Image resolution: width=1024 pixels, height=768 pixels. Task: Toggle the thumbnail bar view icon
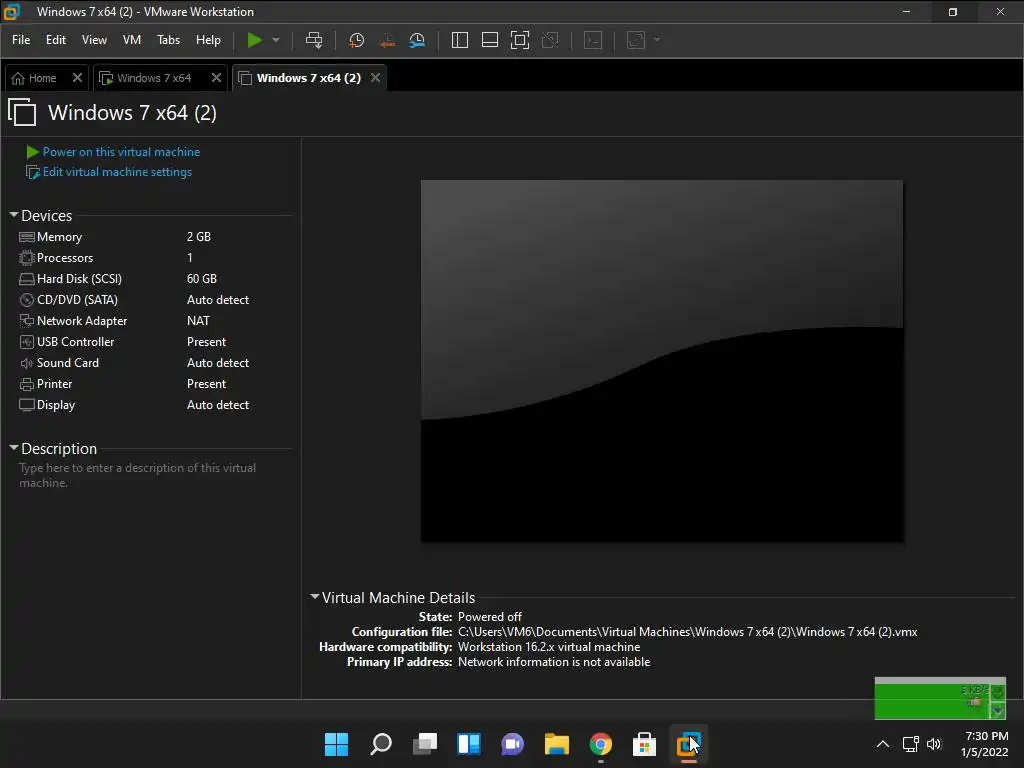(x=490, y=40)
